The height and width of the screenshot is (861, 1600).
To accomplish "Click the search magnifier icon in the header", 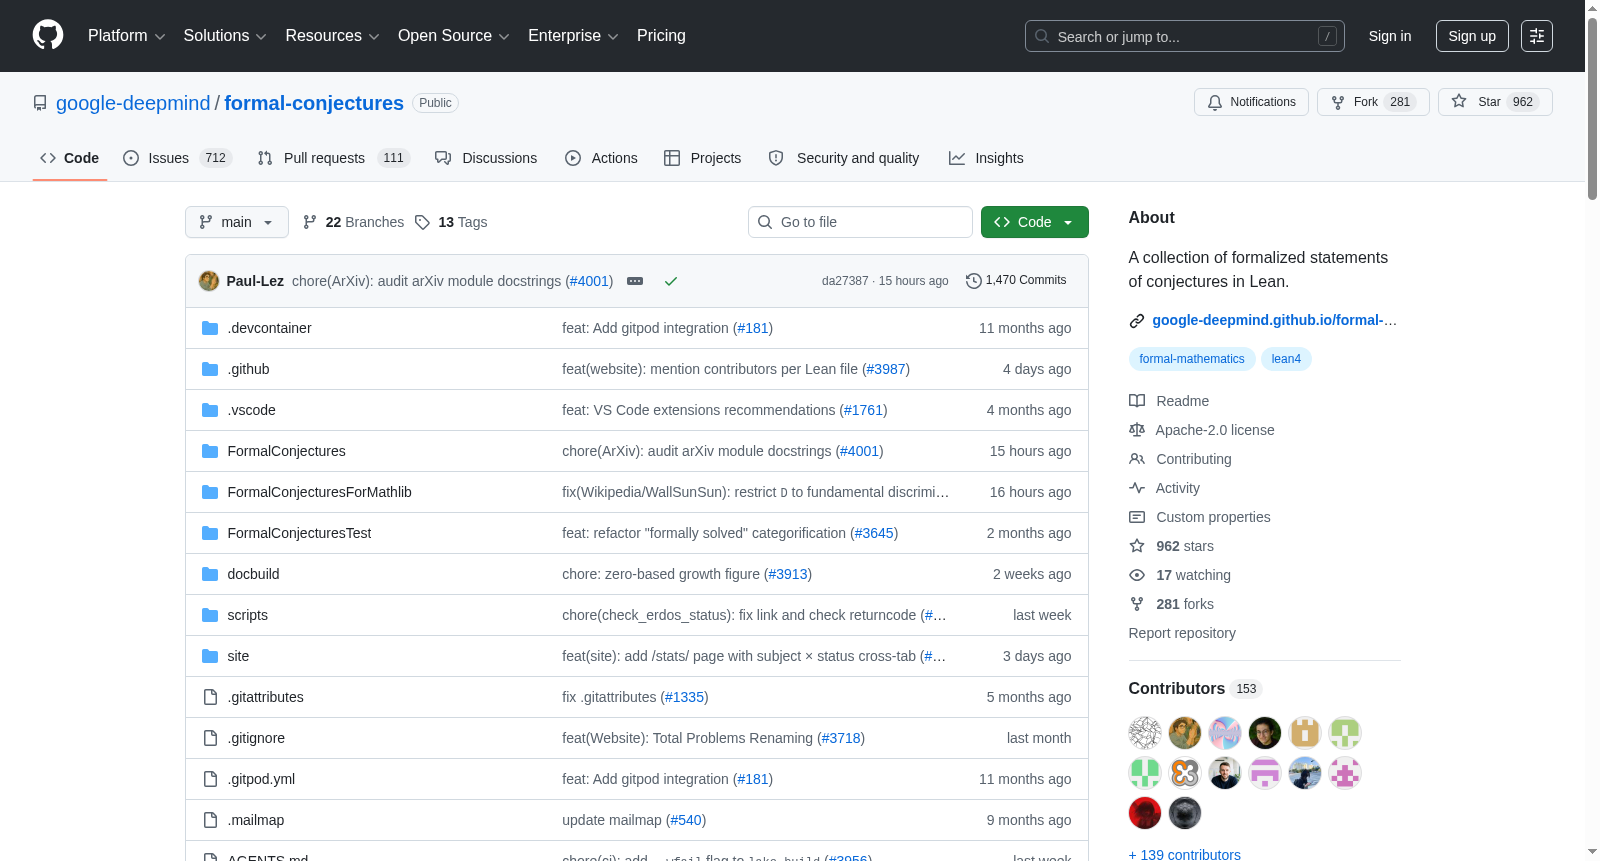I will coord(1042,36).
